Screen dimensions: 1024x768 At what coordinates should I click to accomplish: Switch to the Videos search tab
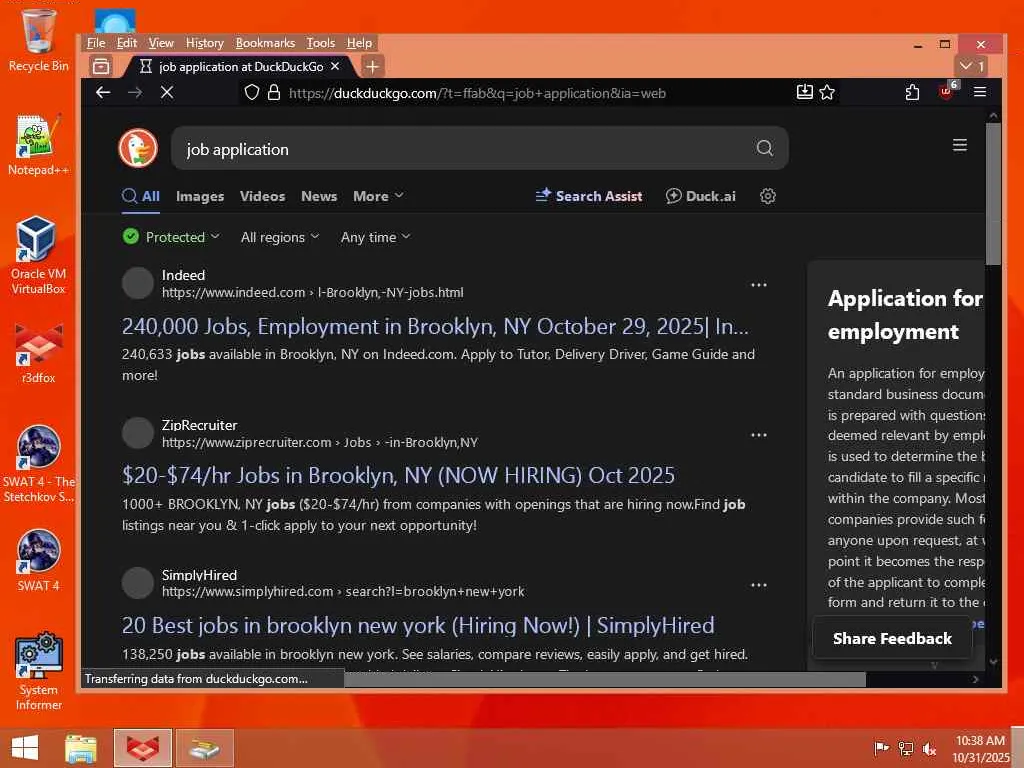[x=262, y=196]
